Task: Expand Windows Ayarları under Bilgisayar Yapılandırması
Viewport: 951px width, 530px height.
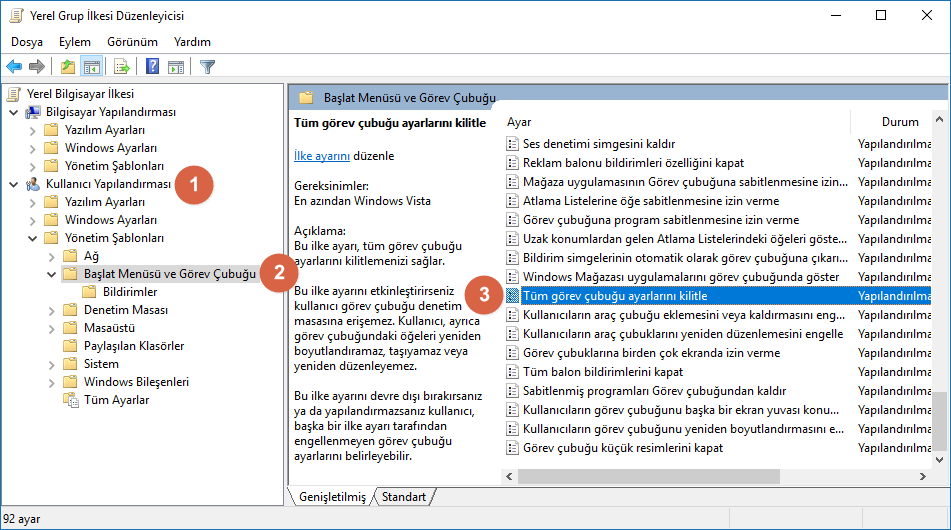Action: tap(33, 149)
